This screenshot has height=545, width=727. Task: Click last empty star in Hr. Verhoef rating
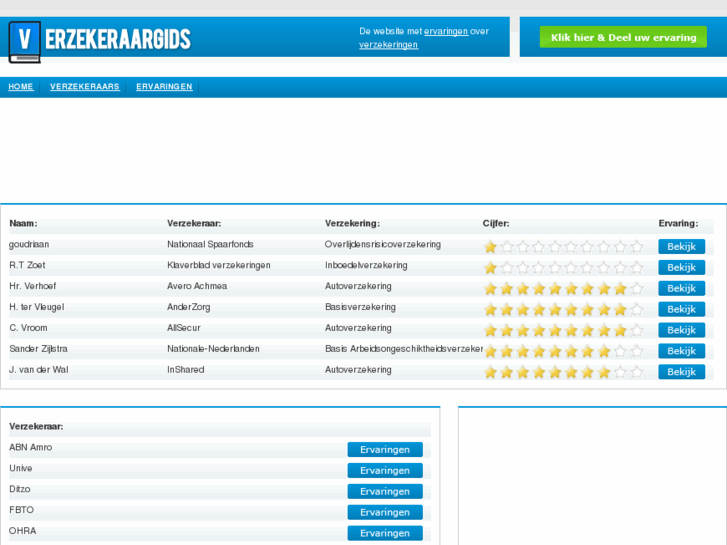[637, 289]
